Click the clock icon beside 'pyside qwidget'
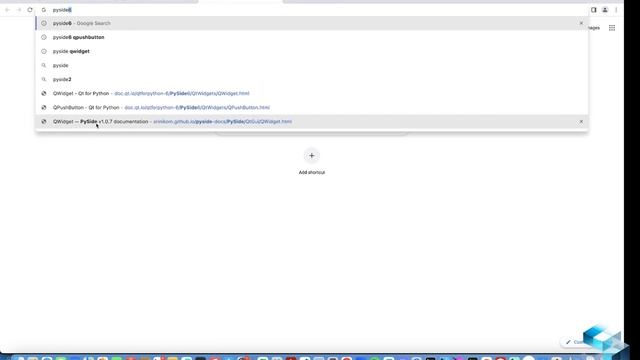The width and height of the screenshot is (640, 360). coord(44,51)
